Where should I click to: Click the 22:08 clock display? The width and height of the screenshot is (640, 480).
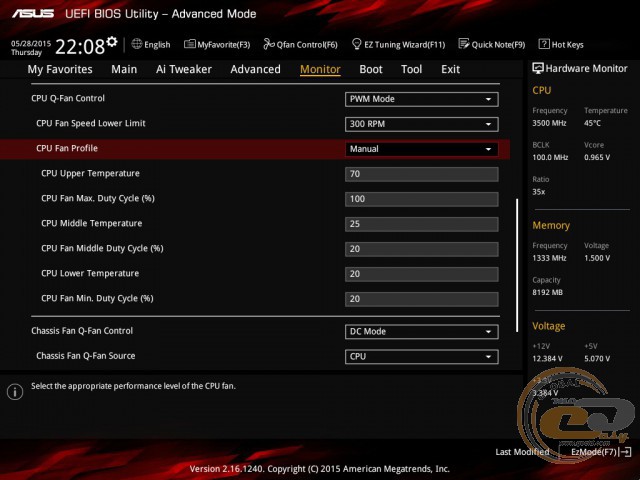point(80,47)
